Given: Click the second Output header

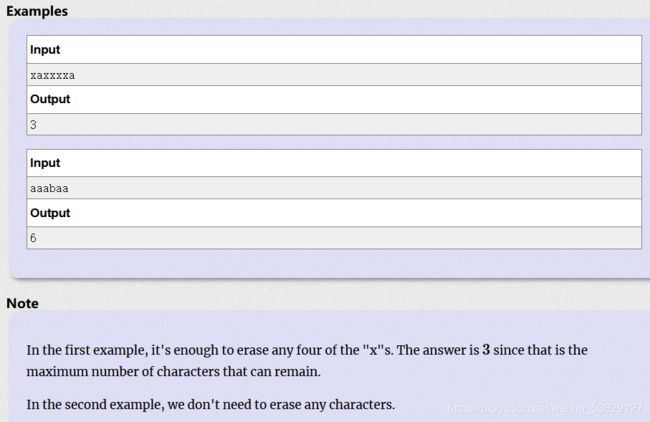Looking at the screenshot, I should (x=50, y=213).
